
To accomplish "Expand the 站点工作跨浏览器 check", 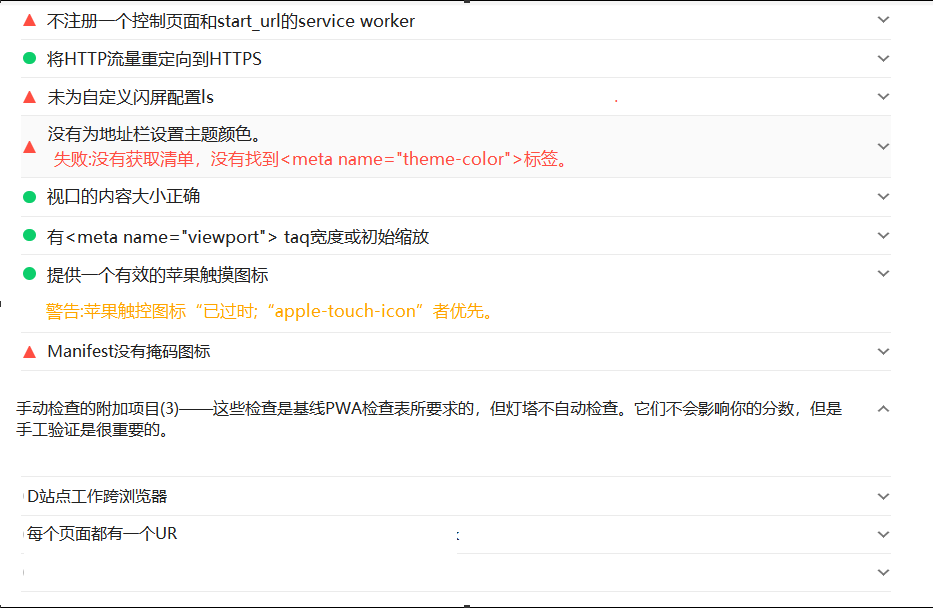I will (883, 496).
